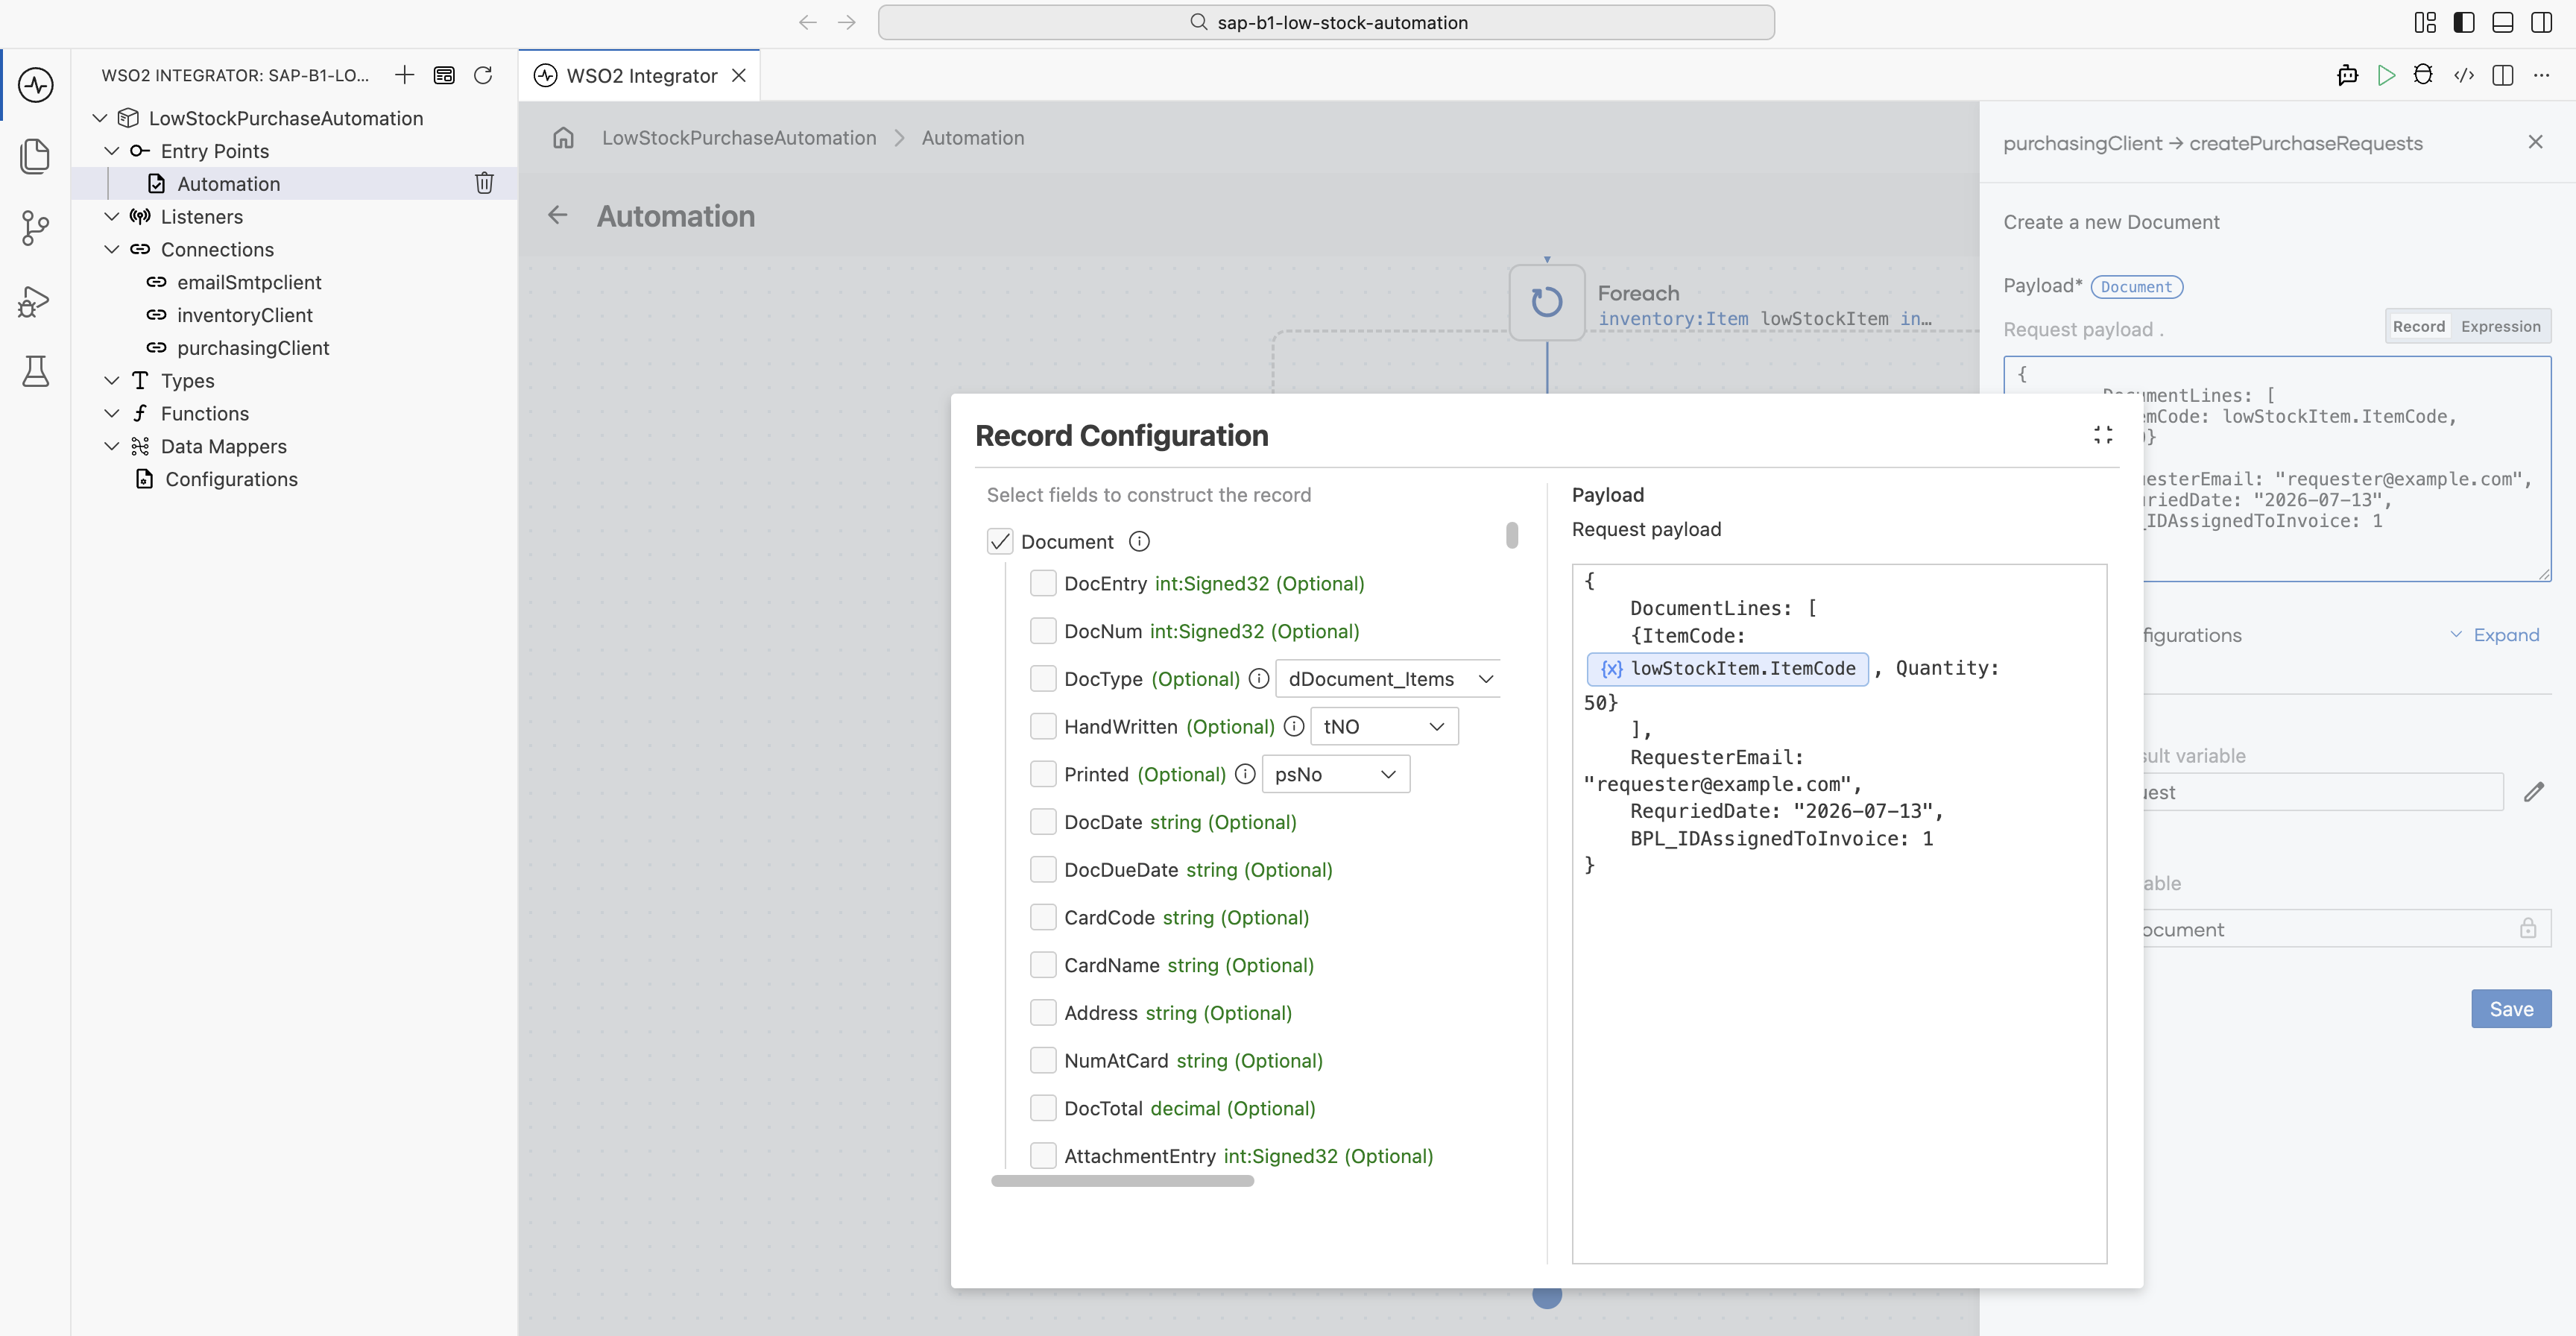Open the Testing flask icon
This screenshot has width=2576, height=1336.
36,371
